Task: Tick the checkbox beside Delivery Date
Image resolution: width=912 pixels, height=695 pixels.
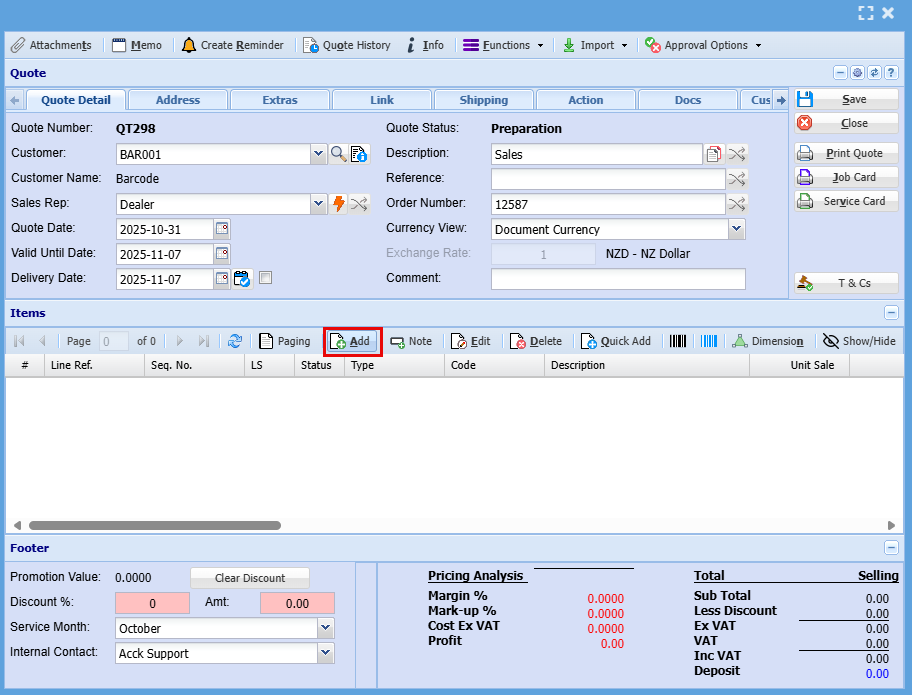Action: [265, 278]
